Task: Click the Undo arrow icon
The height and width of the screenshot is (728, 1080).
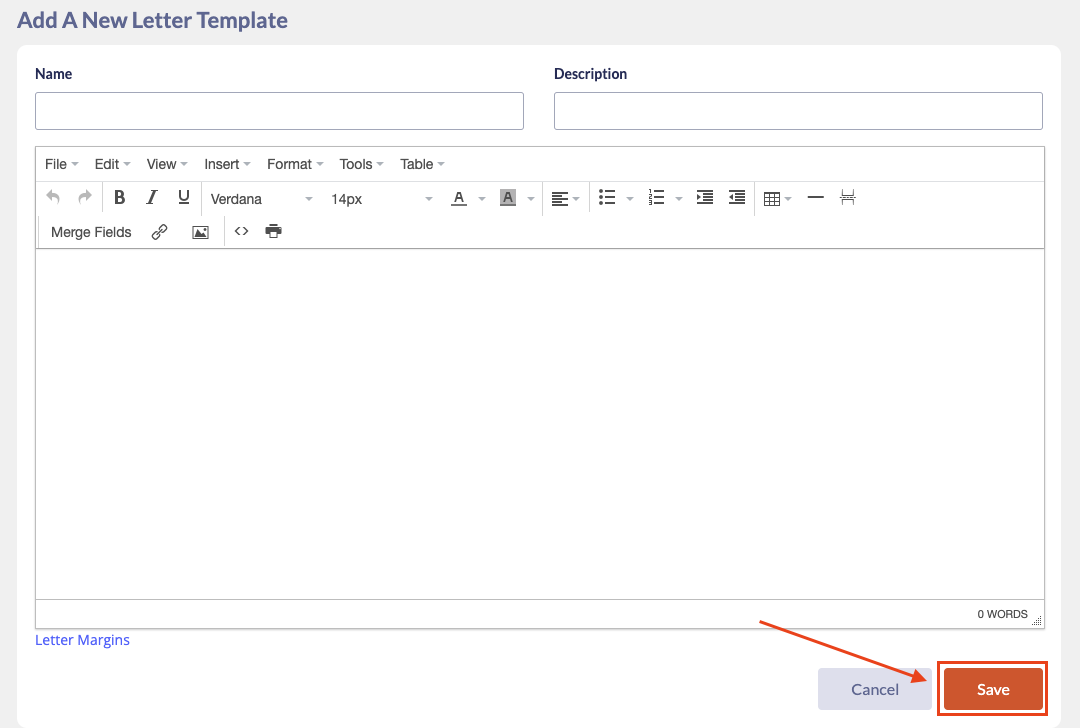Action: pyautogui.click(x=53, y=198)
